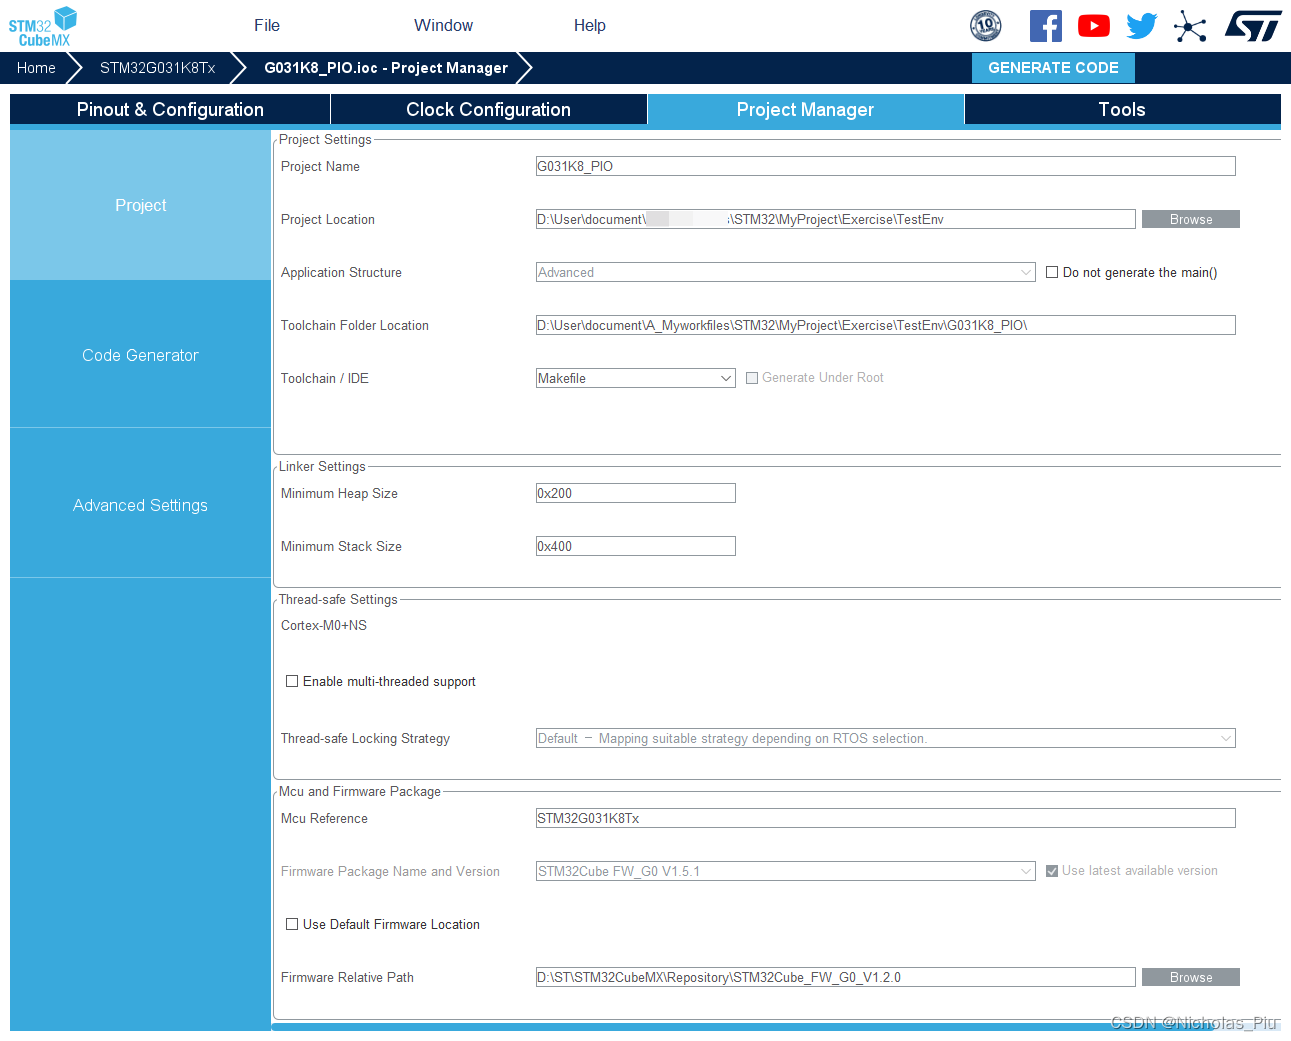Open the Help menu

590,26
